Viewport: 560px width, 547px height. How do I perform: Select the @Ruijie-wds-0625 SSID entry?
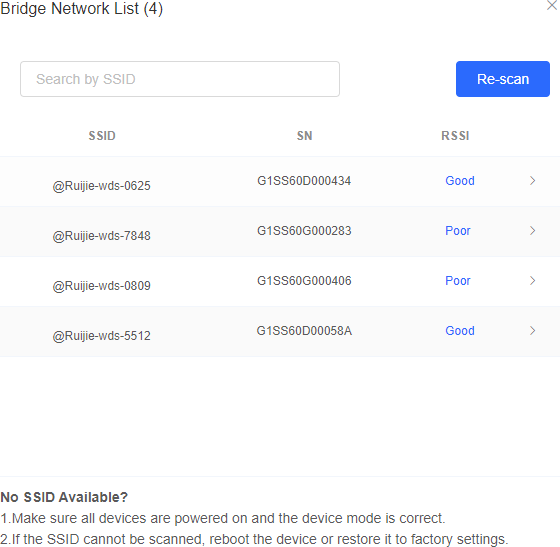tap(101, 186)
